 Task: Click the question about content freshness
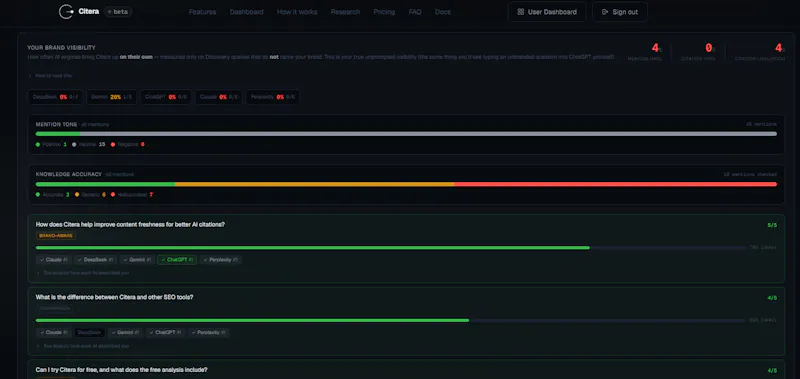(x=130, y=224)
